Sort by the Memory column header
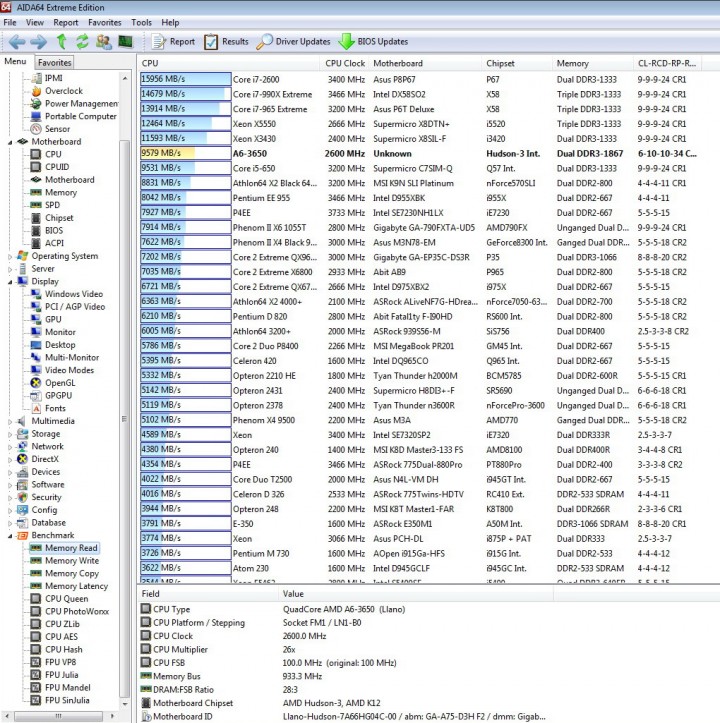720x723 pixels. [593, 64]
